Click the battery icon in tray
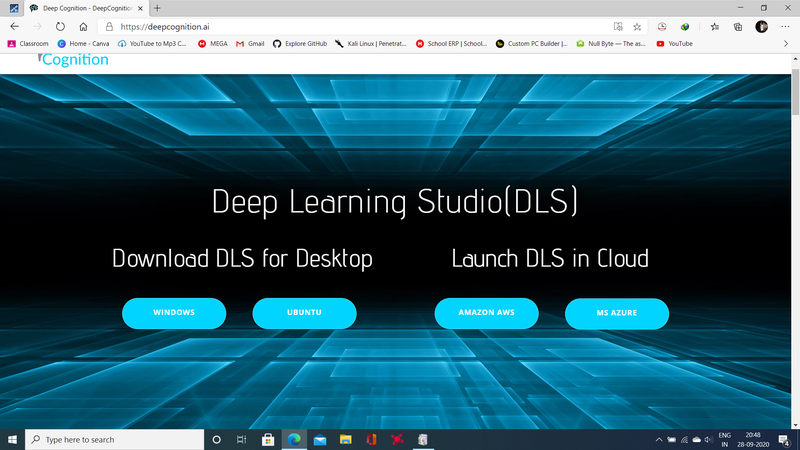Viewport: 800px width, 450px height. pos(671,439)
